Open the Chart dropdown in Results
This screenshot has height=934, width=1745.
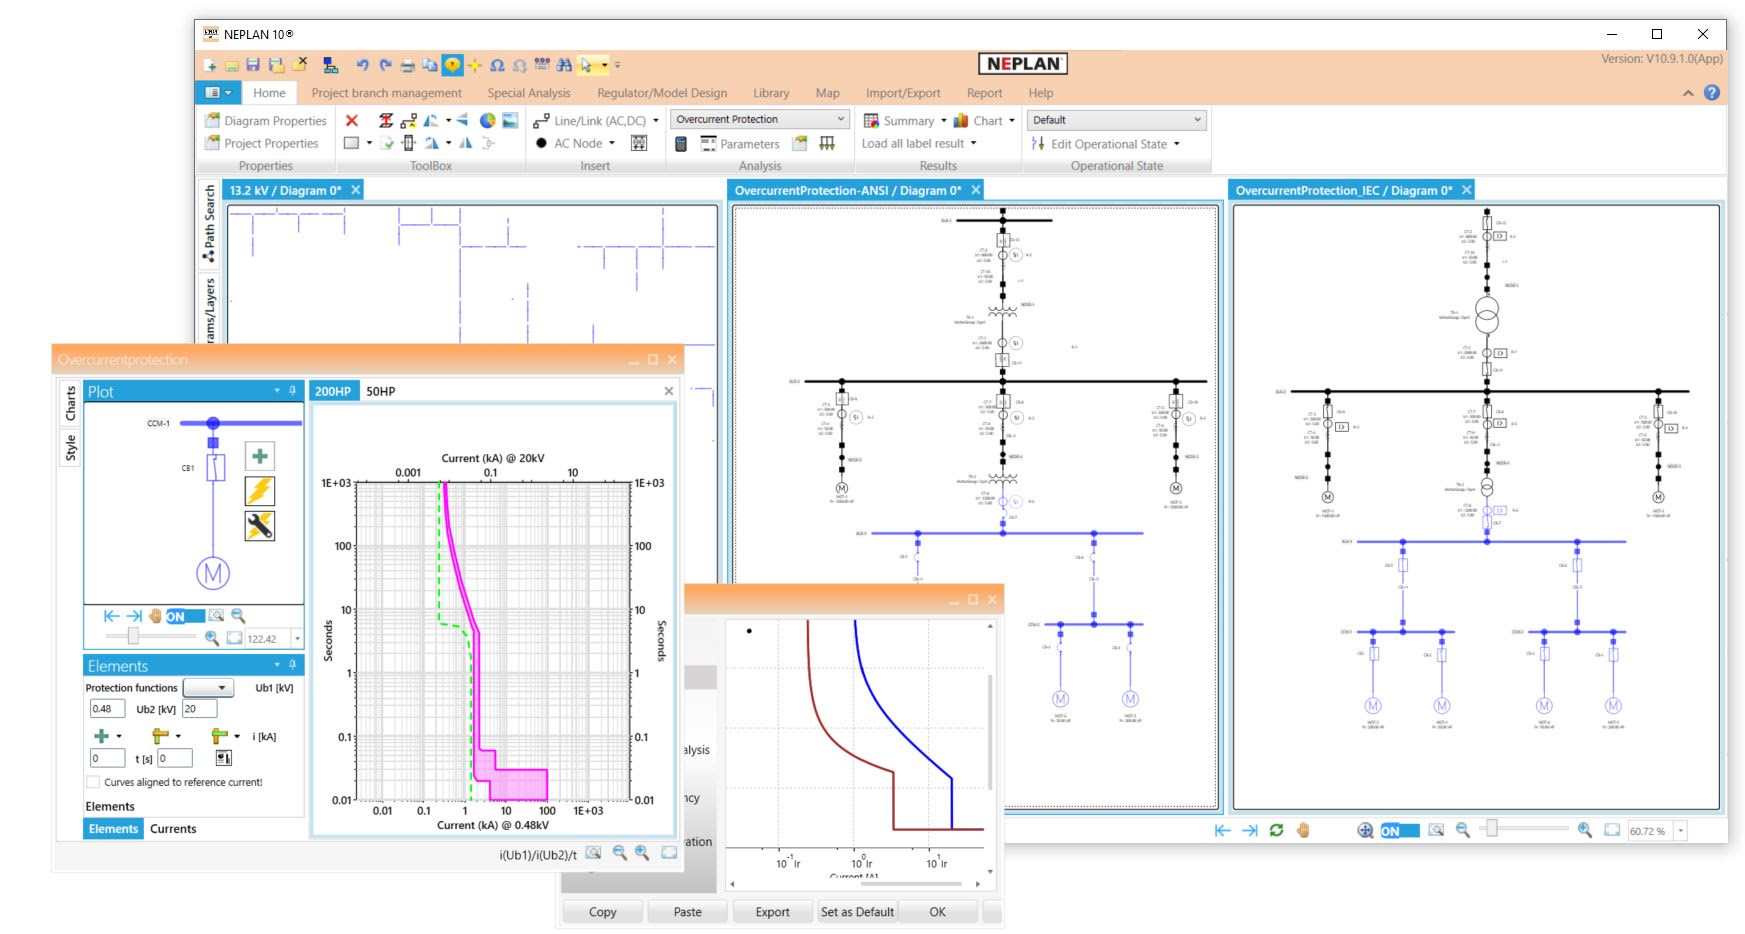1011,121
